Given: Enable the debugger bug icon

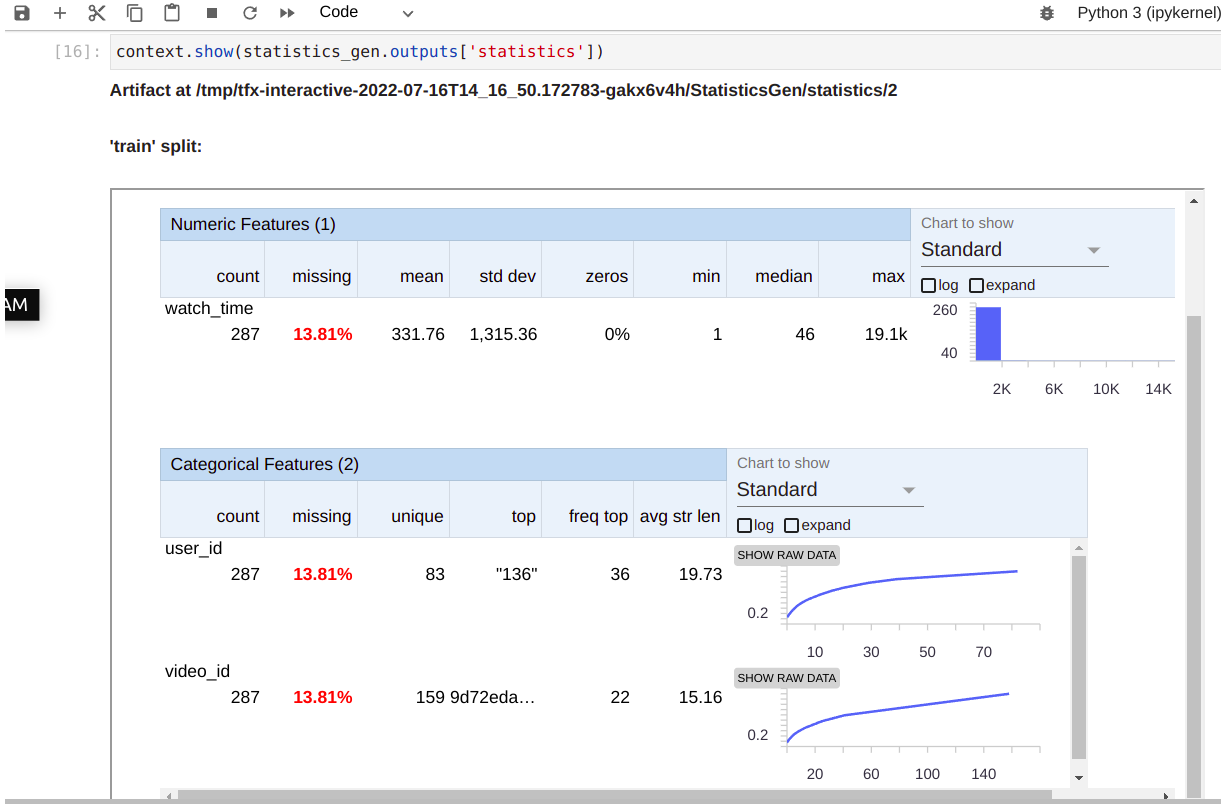Looking at the screenshot, I should coord(1047,13).
